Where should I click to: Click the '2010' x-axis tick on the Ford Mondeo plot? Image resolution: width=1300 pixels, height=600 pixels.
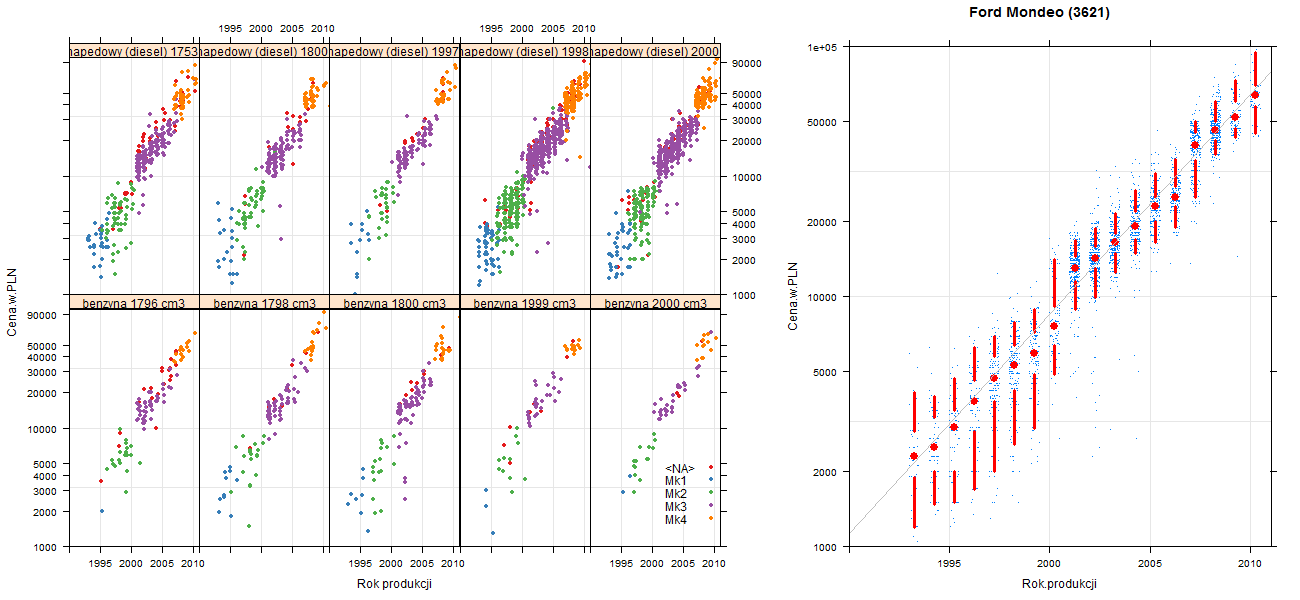tap(1251, 563)
